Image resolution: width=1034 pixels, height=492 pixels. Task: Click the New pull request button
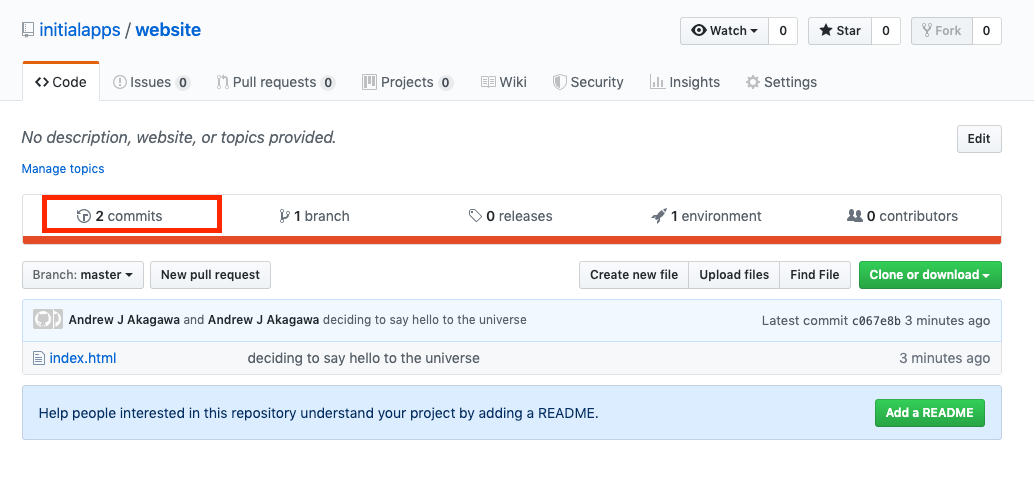point(210,275)
